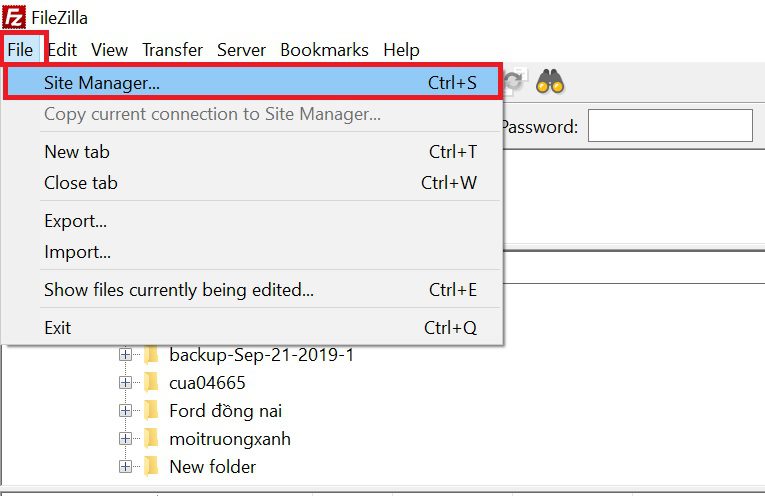Click folder icon beside New folder
This screenshot has width=765, height=496.
(x=151, y=466)
